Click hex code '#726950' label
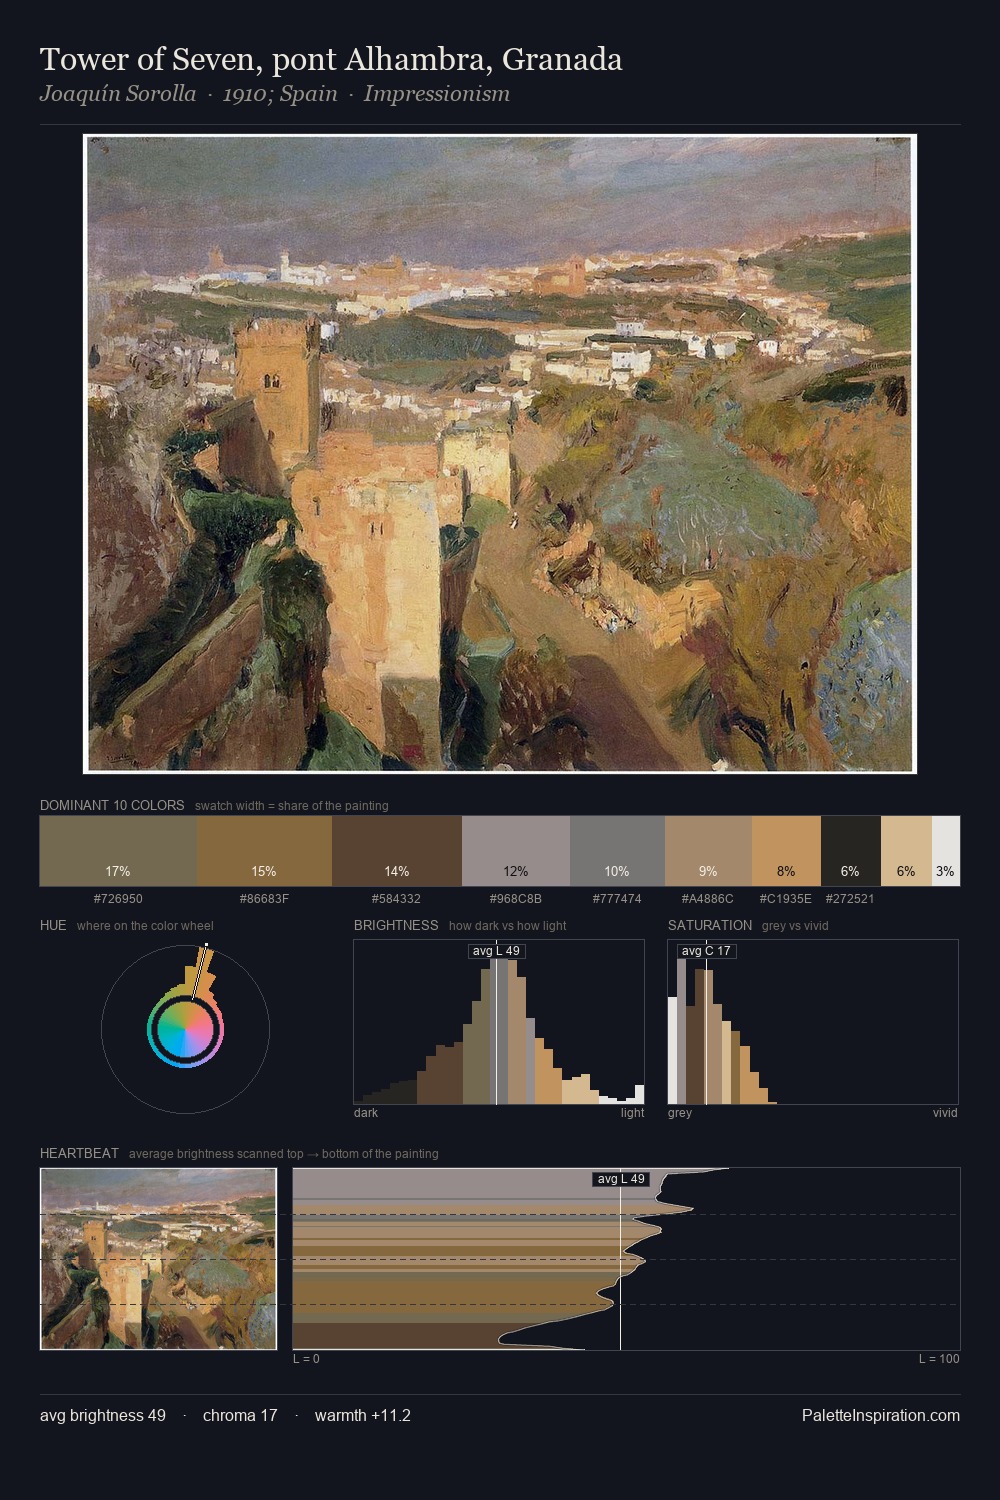Screen dimensions: 1000x1500 tap(118, 898)
